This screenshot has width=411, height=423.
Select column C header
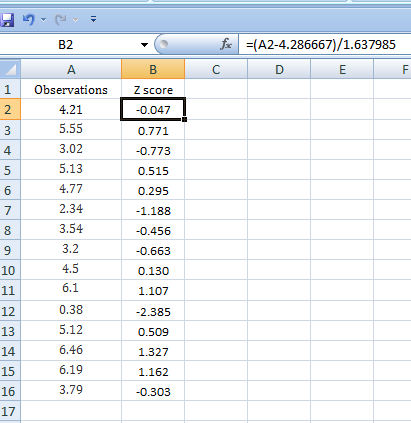[216, 69]
